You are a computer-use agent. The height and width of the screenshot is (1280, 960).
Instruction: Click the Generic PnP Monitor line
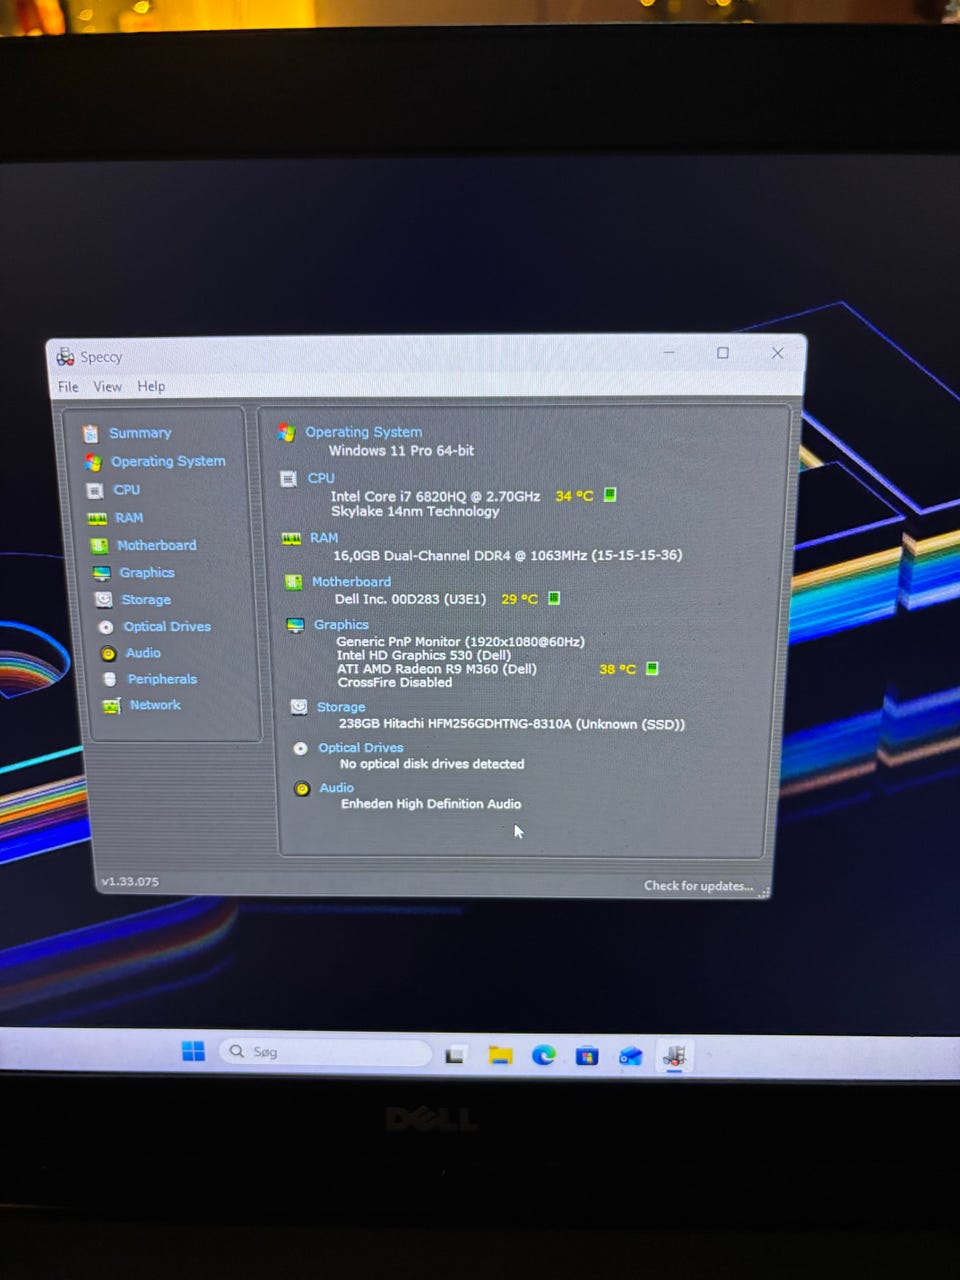tap(460, 642)
